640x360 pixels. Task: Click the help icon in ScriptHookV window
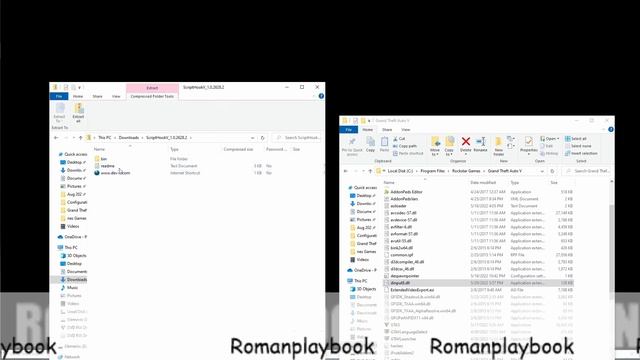[321, 96]
